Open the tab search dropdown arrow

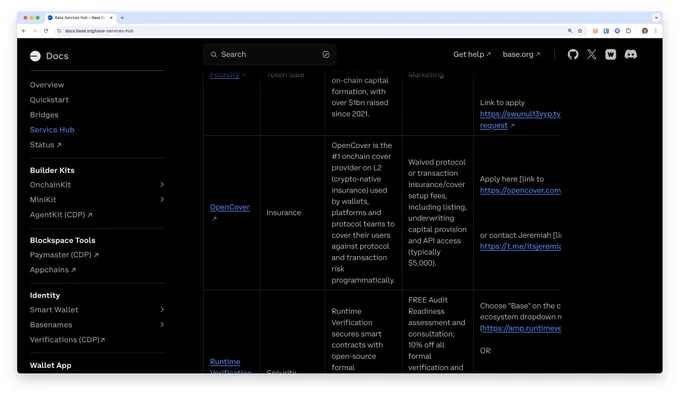tap(656, 18)
